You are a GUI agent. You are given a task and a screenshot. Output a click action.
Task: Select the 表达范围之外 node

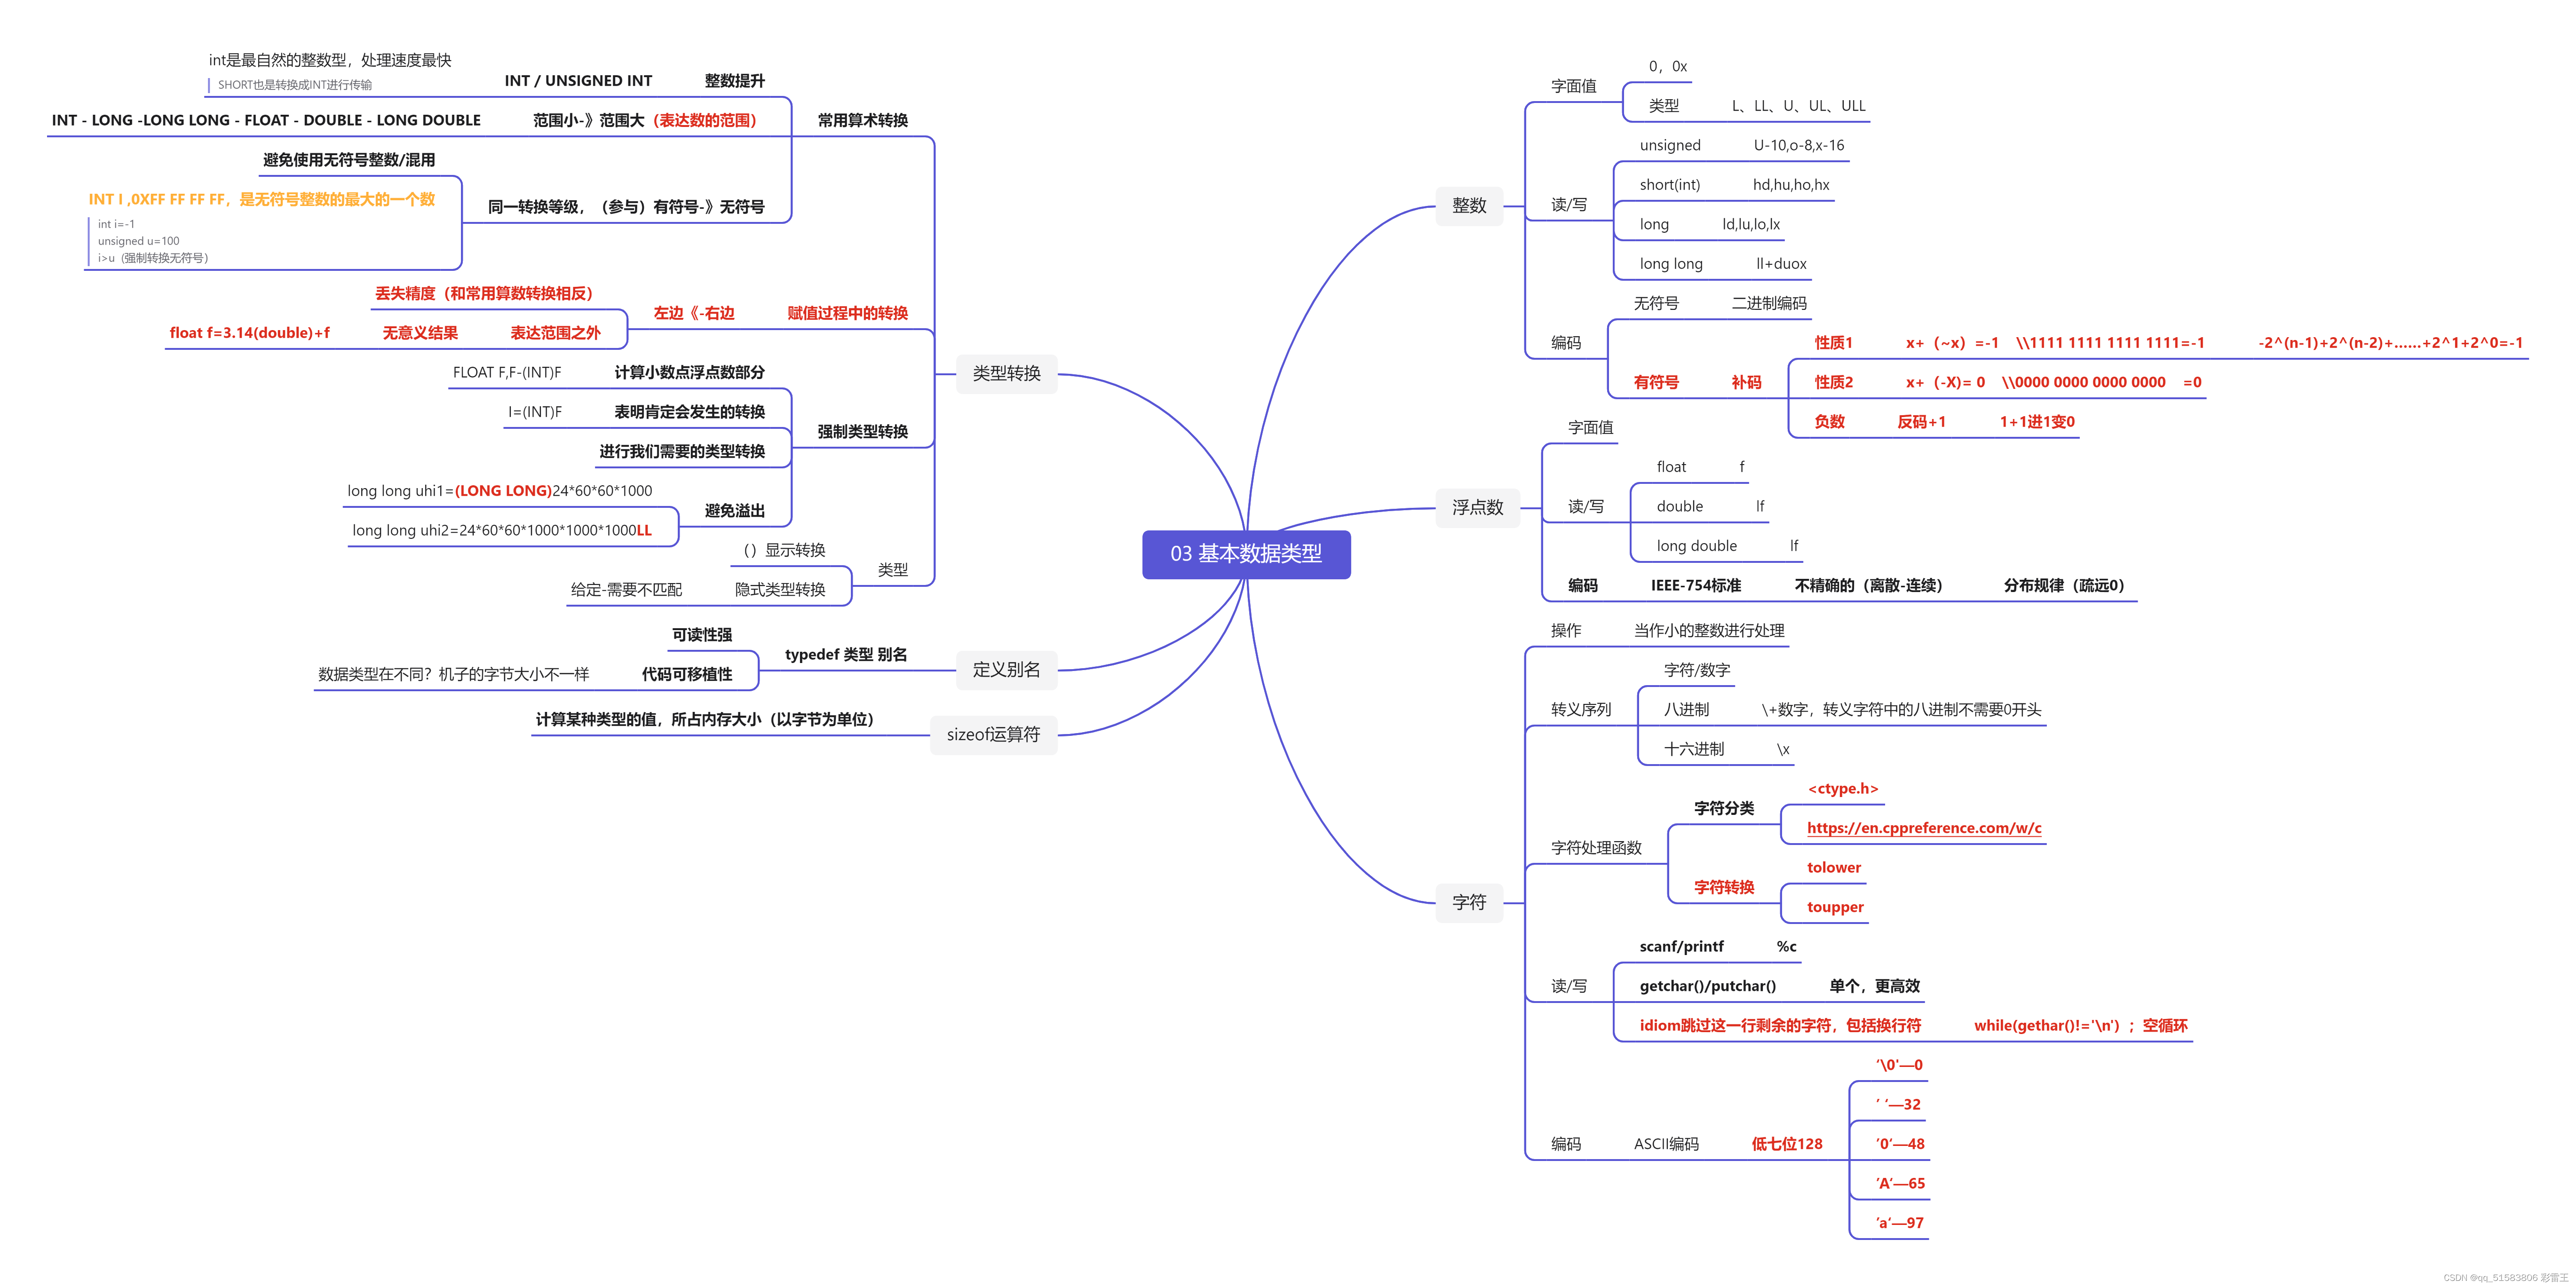point(555,333)
